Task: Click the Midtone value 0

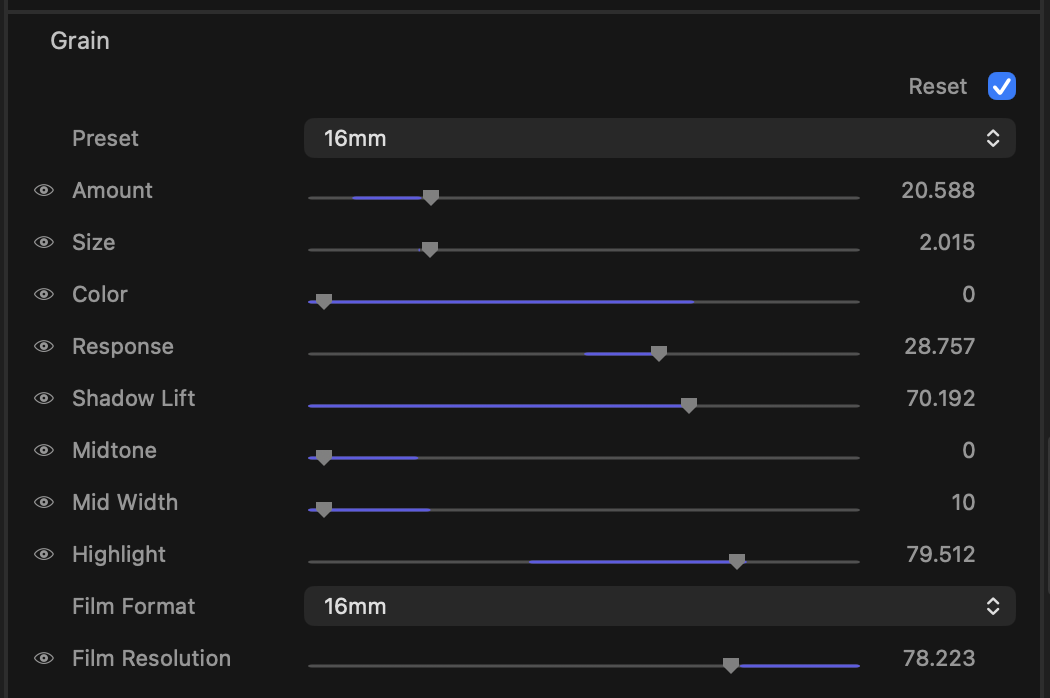Action: (968, 450)
